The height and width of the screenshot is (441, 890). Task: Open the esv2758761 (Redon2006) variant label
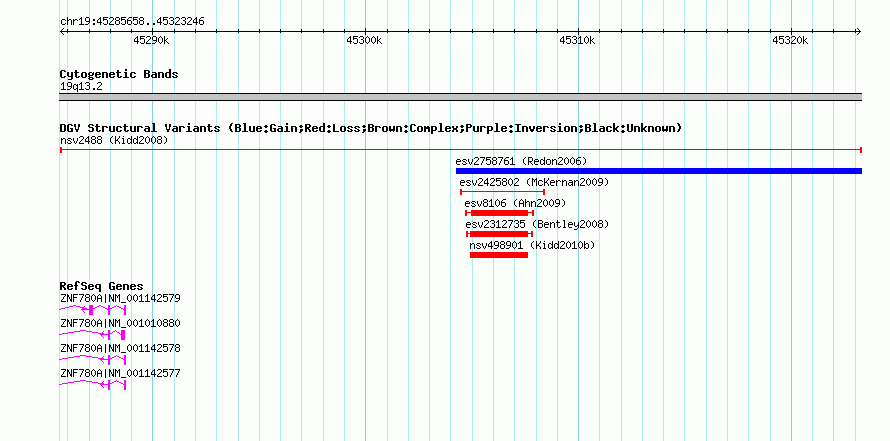click(x=521, y=162)
